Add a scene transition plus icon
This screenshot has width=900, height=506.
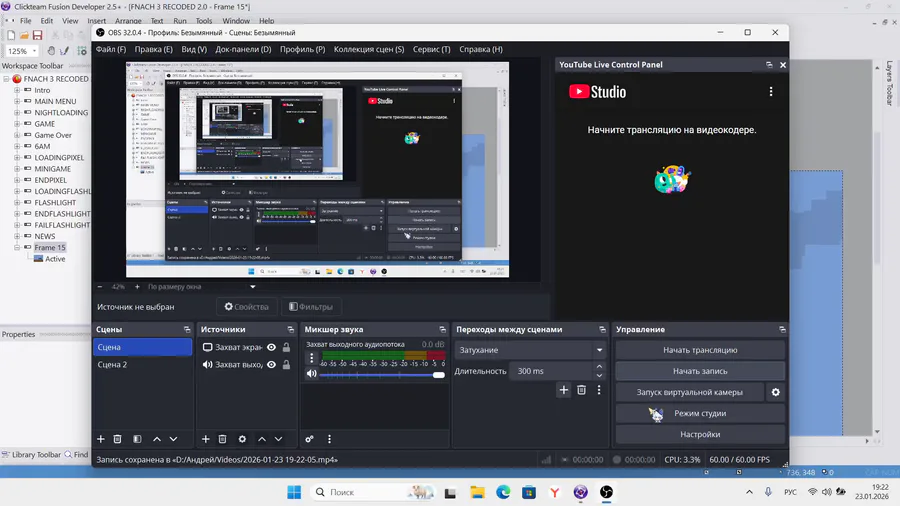point(564,390)
